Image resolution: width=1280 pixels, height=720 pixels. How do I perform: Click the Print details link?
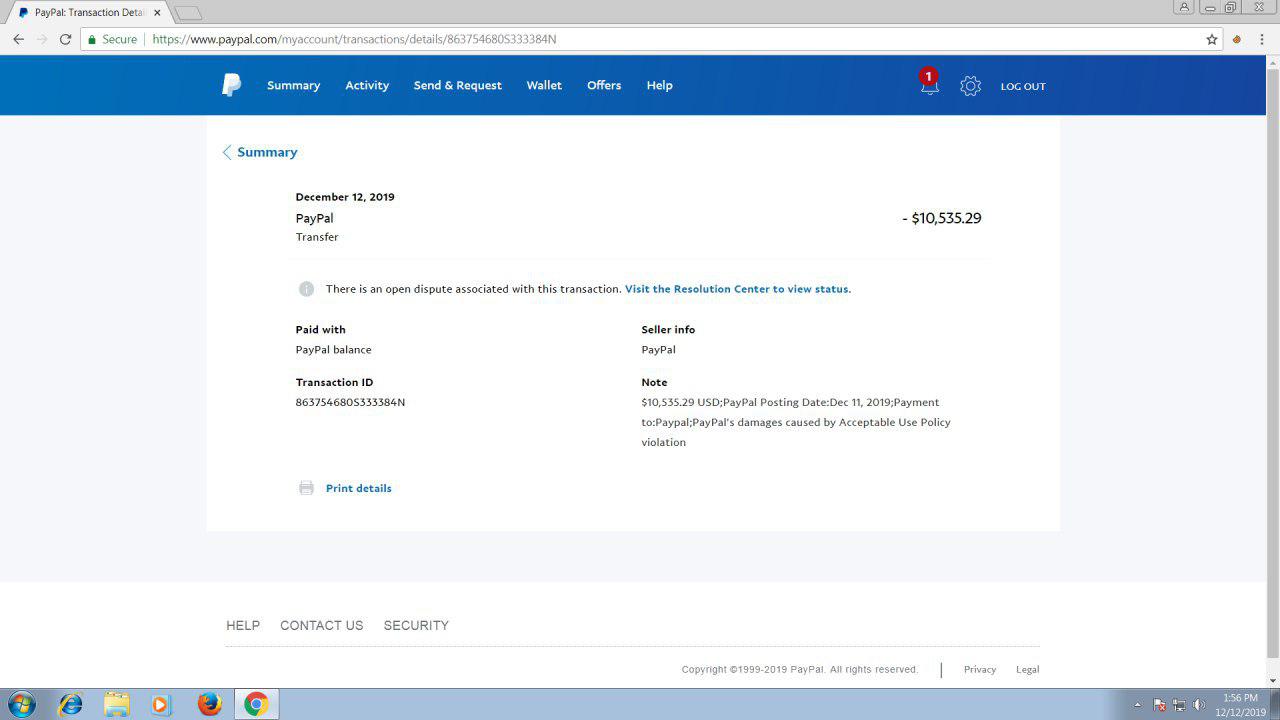[358, 488]
